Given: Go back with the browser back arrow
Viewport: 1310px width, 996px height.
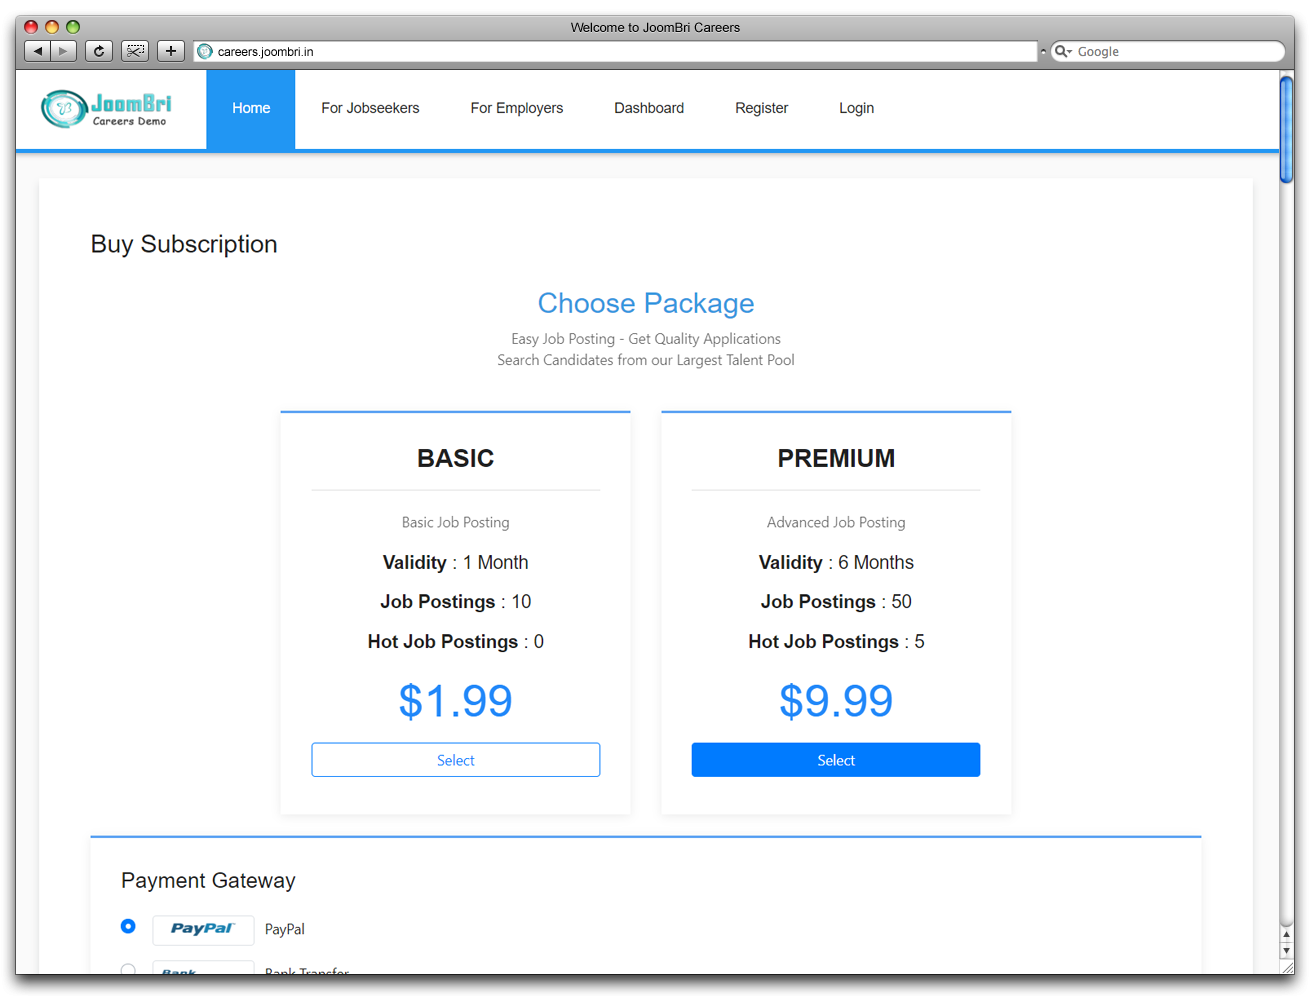Looking at the screenshot, I should 37,51.
